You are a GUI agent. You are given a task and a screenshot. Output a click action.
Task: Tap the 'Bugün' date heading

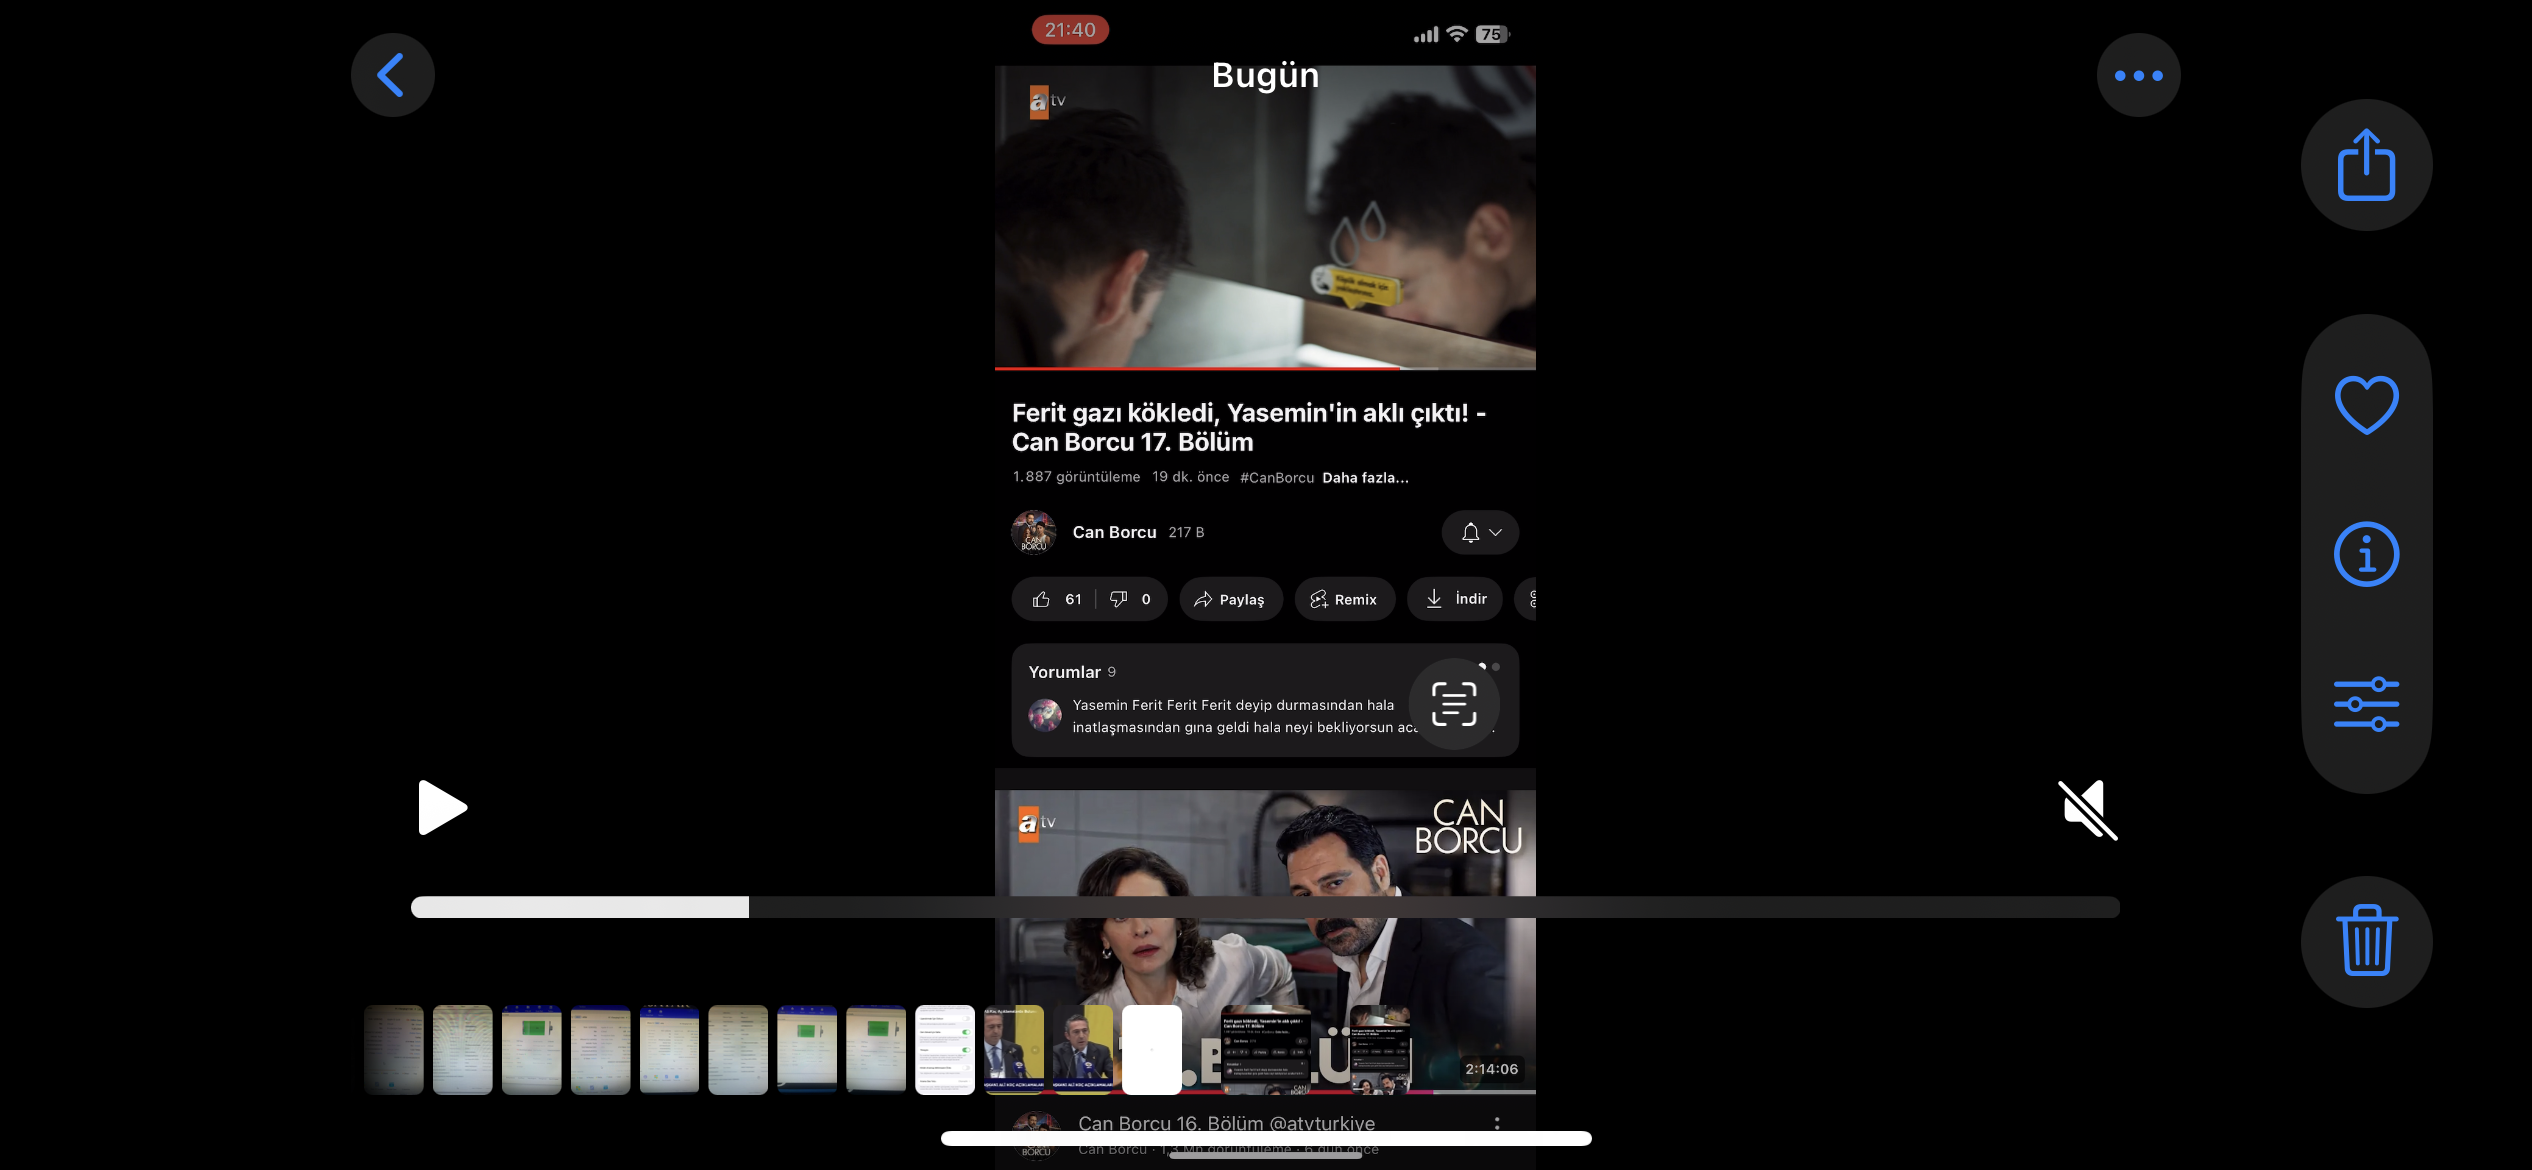pos(1265,75)
